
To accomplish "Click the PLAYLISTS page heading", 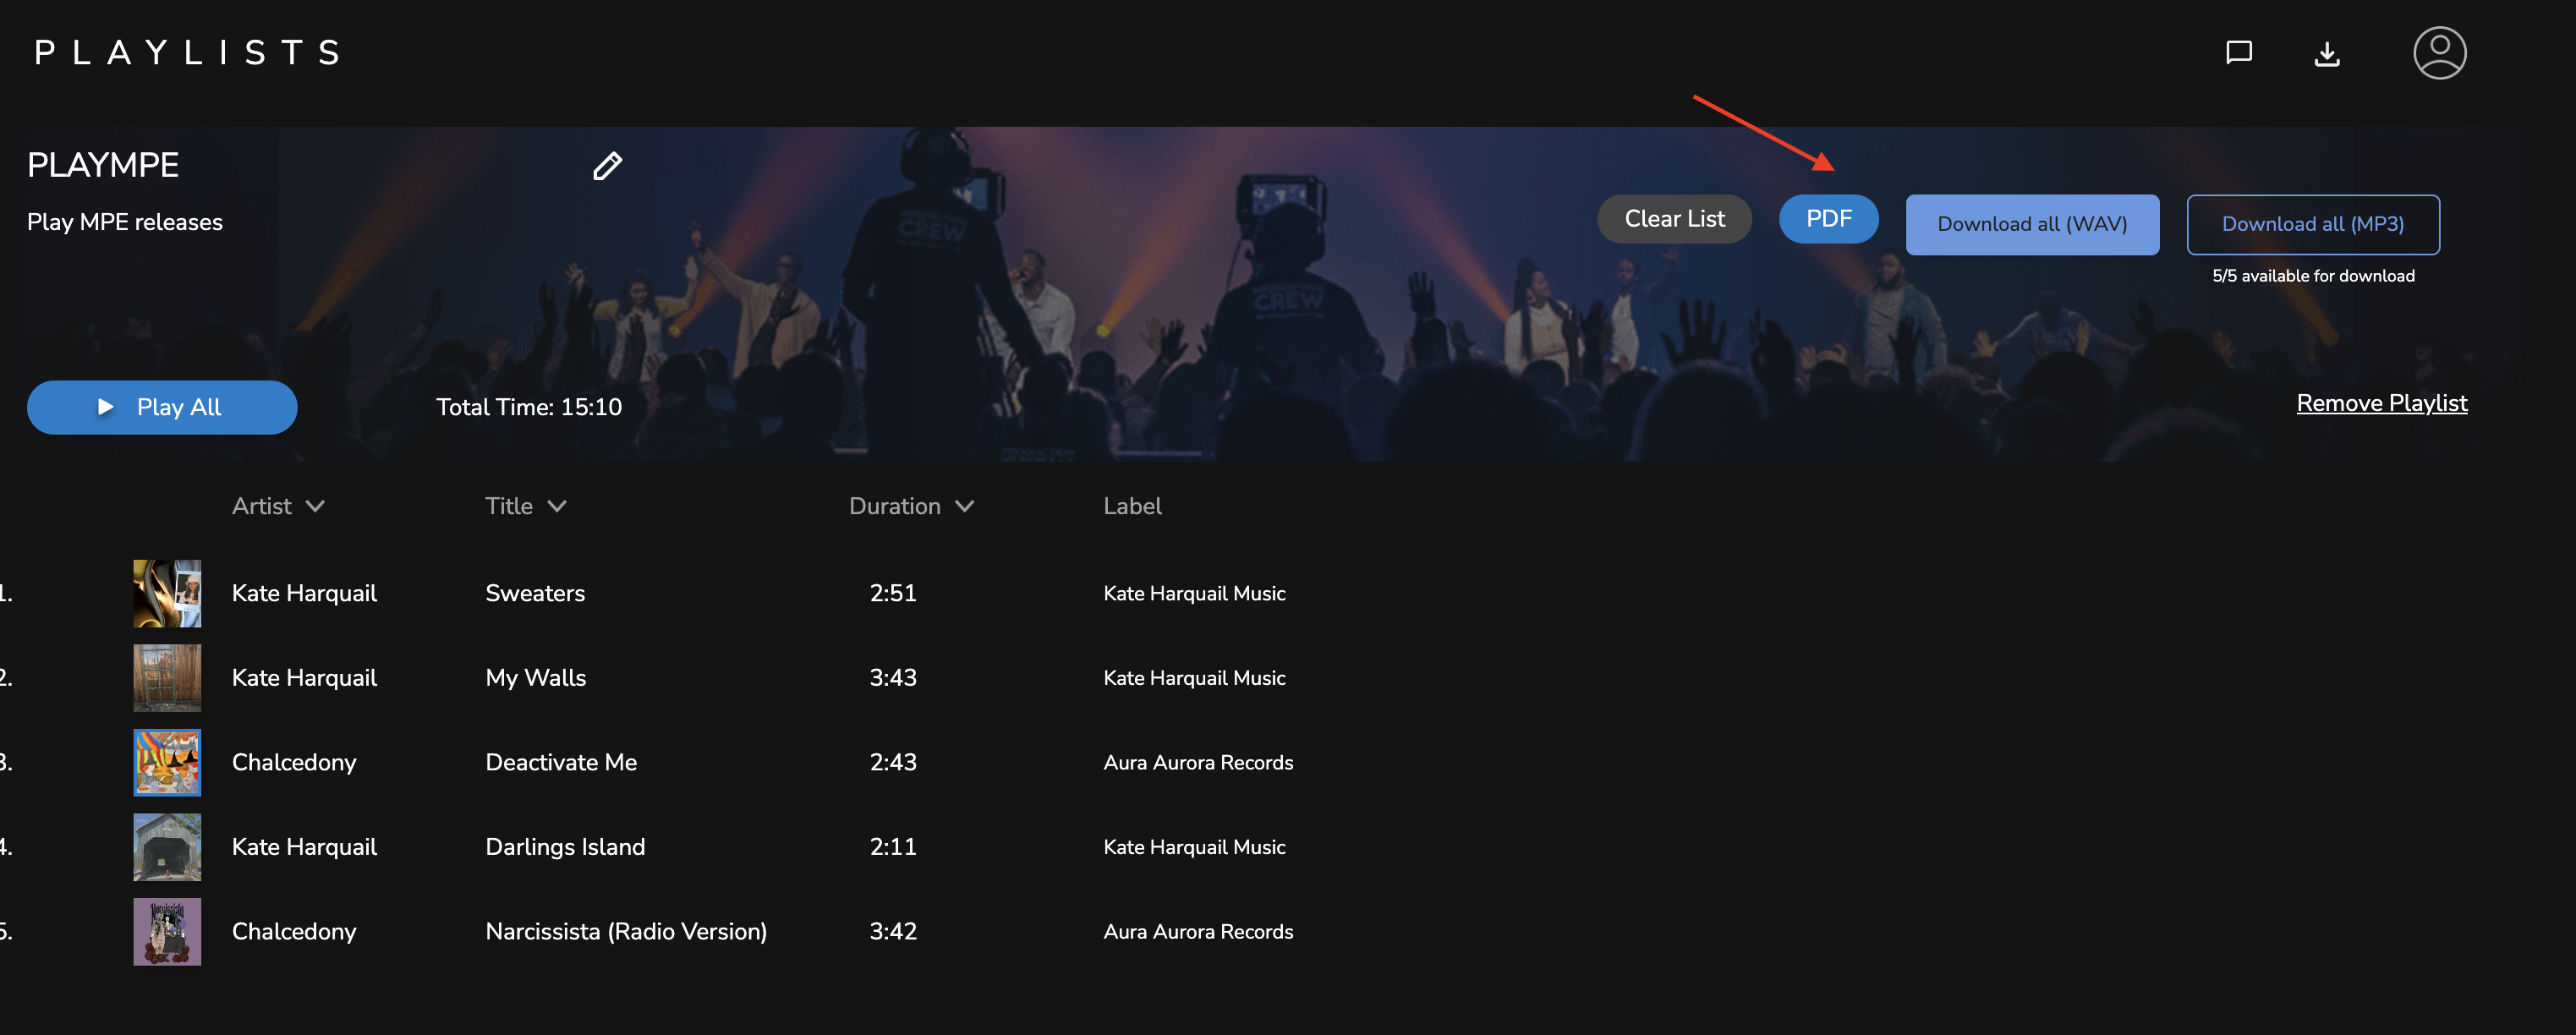I will click(x=188, y=52).
